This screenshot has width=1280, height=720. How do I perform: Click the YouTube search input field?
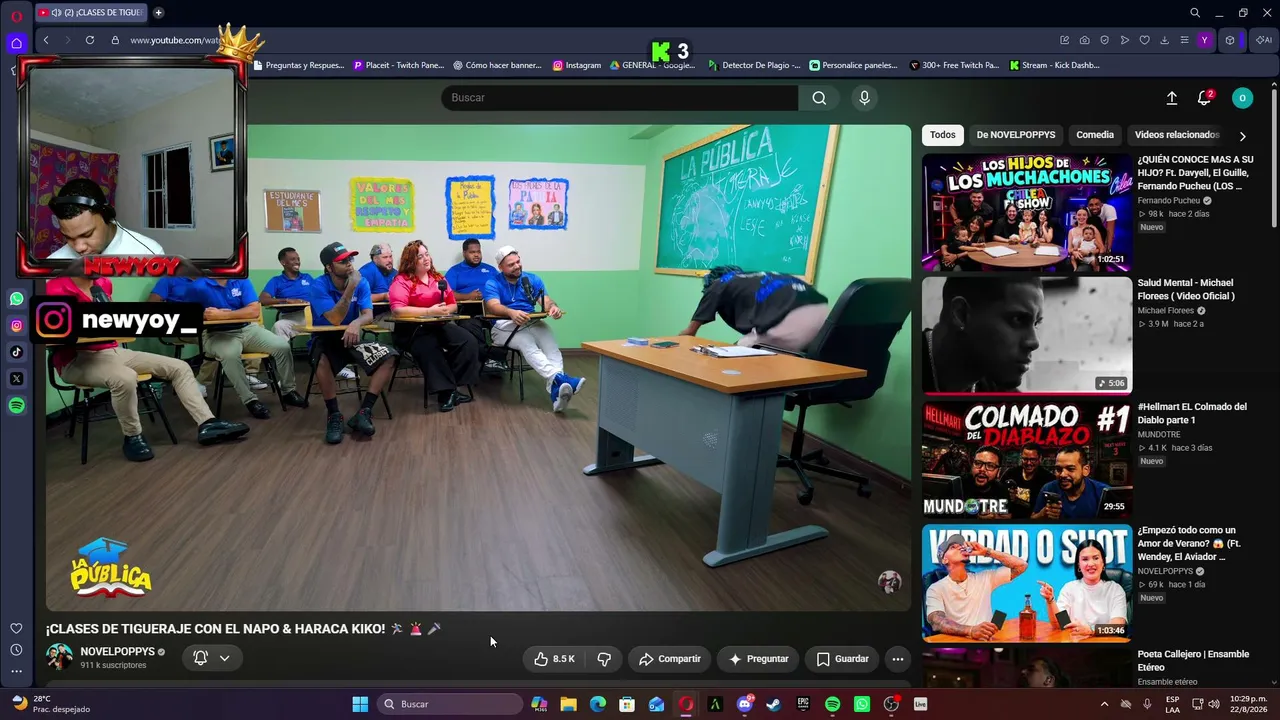620,98
